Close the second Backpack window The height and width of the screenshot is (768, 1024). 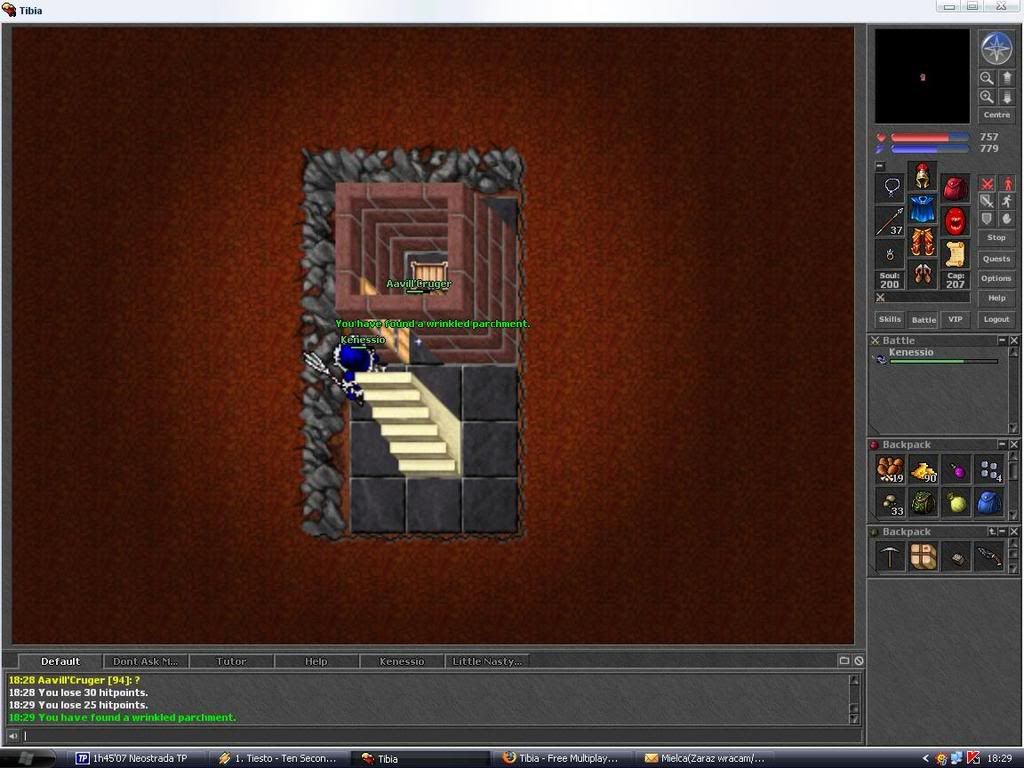[1014, 532]
